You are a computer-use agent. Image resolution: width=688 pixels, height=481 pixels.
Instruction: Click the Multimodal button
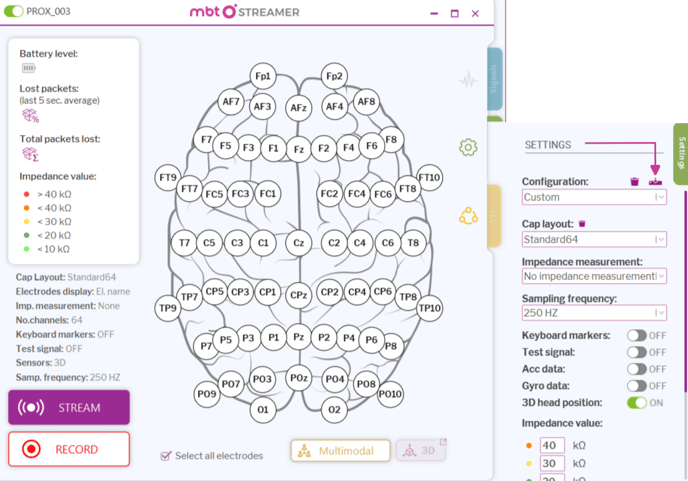click(x=340, y=451)
